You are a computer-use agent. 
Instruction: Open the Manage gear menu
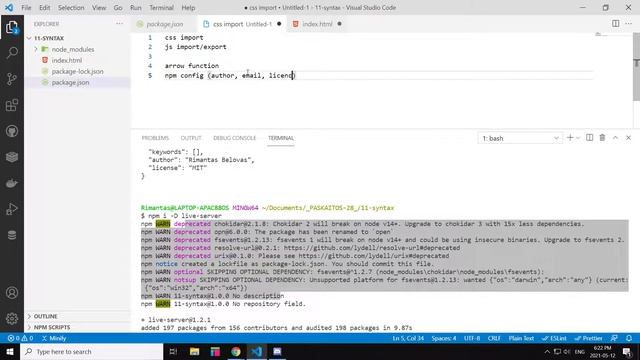(12, 318)
